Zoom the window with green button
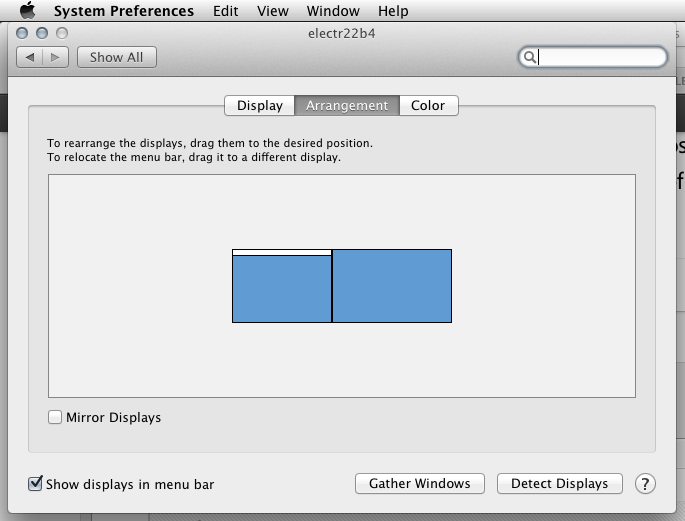This screenshot has width=685, height=521. [x=62, y=33]
